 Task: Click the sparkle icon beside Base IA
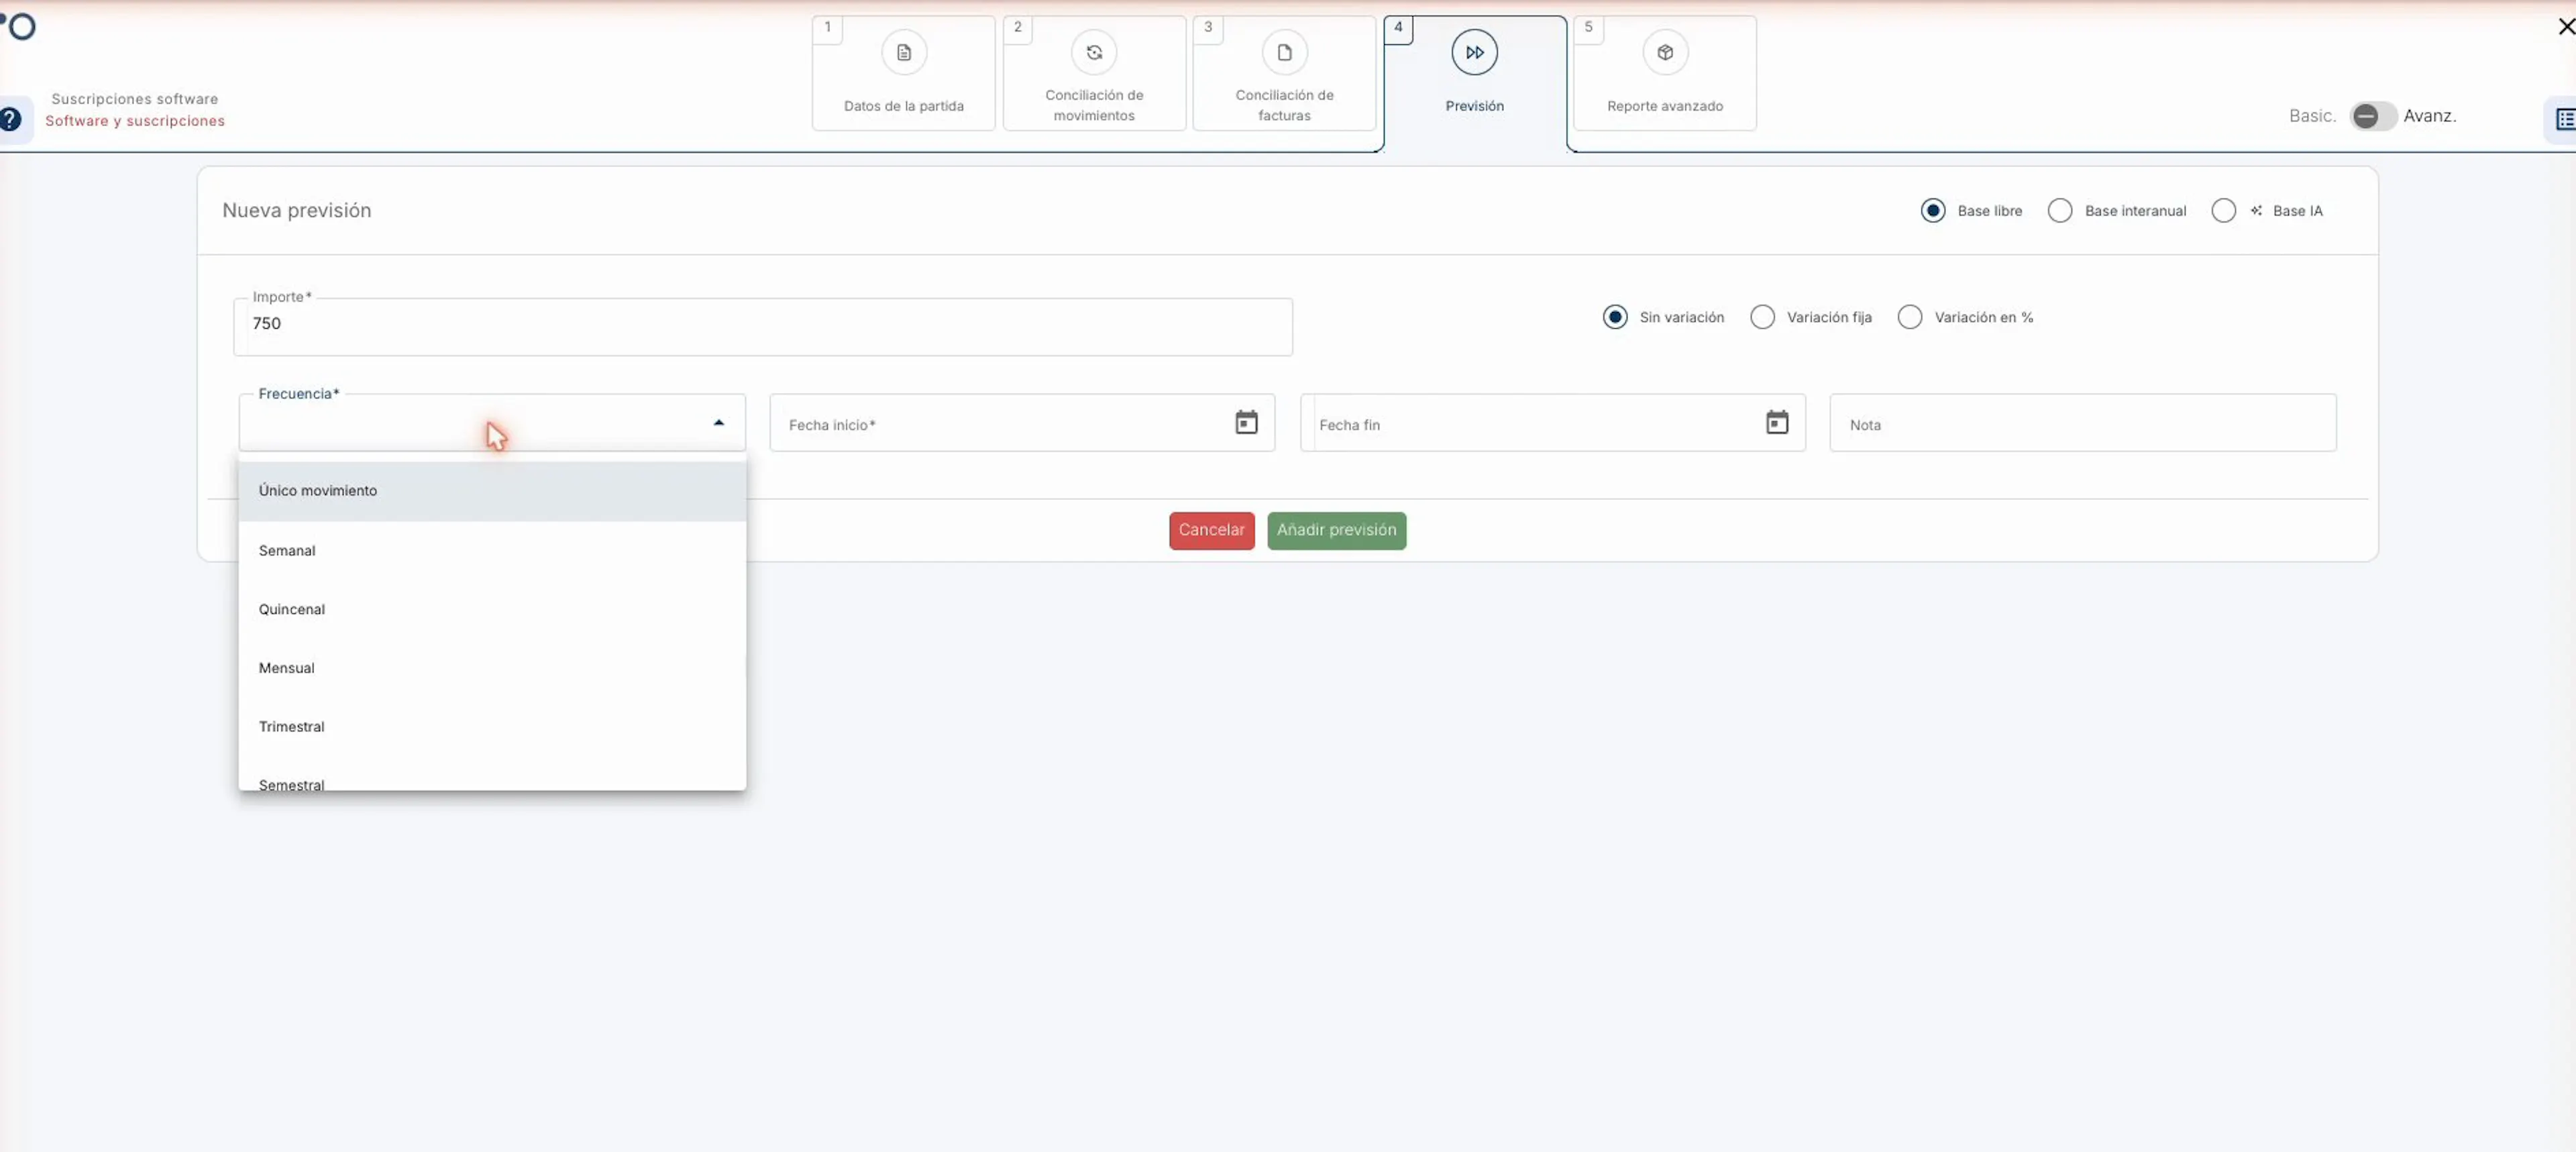click(x=2256, y=211)
